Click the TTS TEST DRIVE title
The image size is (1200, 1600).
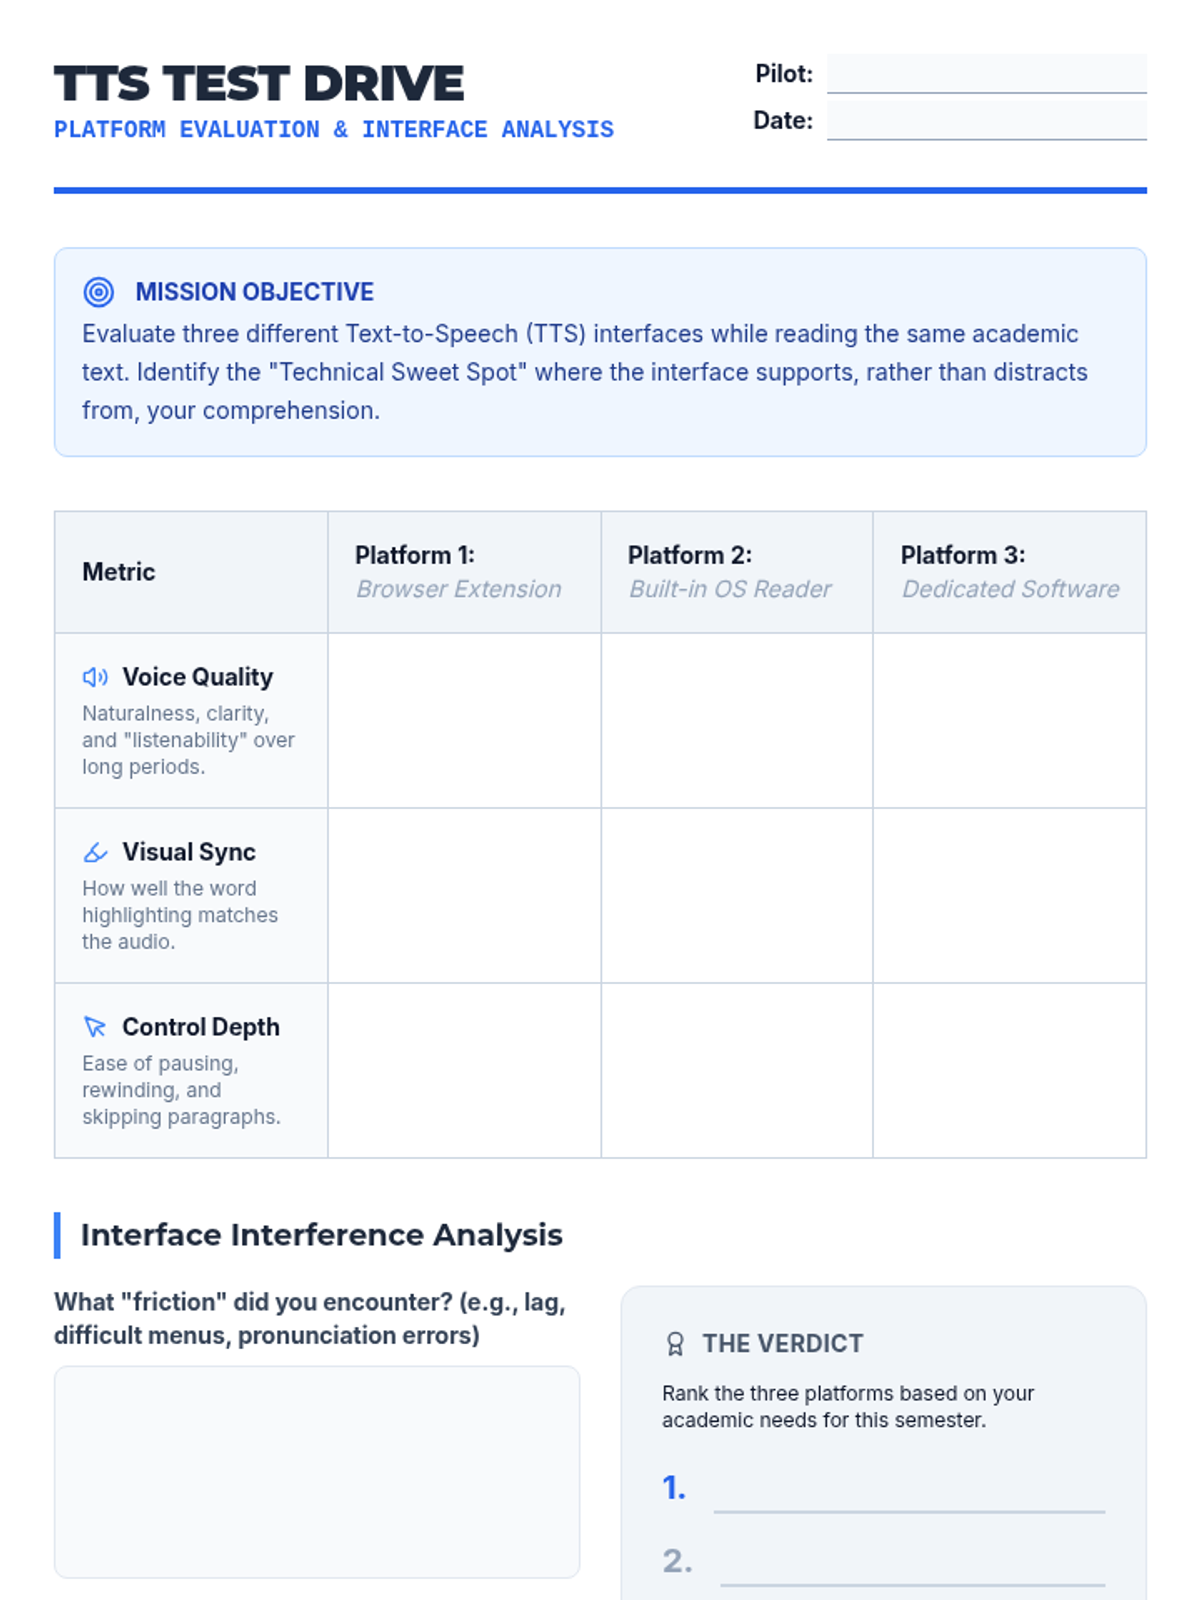point(259,84)
